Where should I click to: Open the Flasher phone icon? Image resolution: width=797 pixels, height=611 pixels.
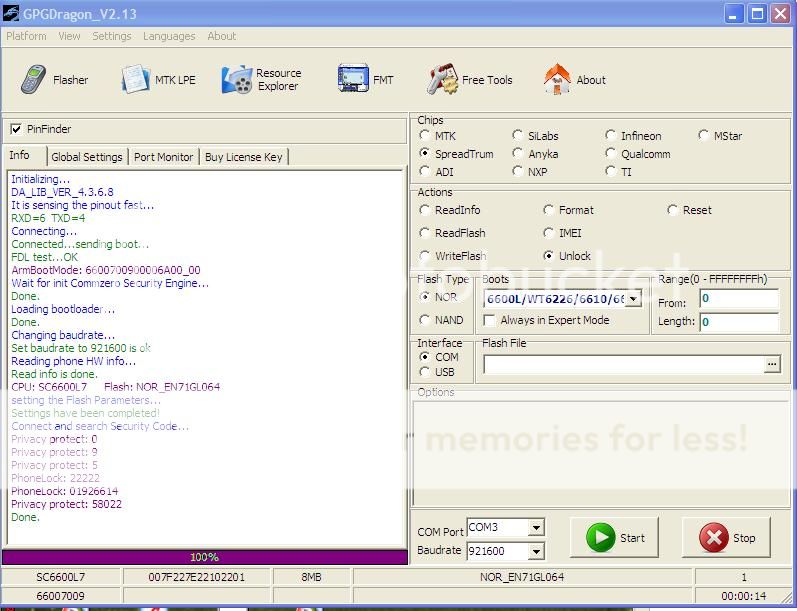(x=34, y=80)
